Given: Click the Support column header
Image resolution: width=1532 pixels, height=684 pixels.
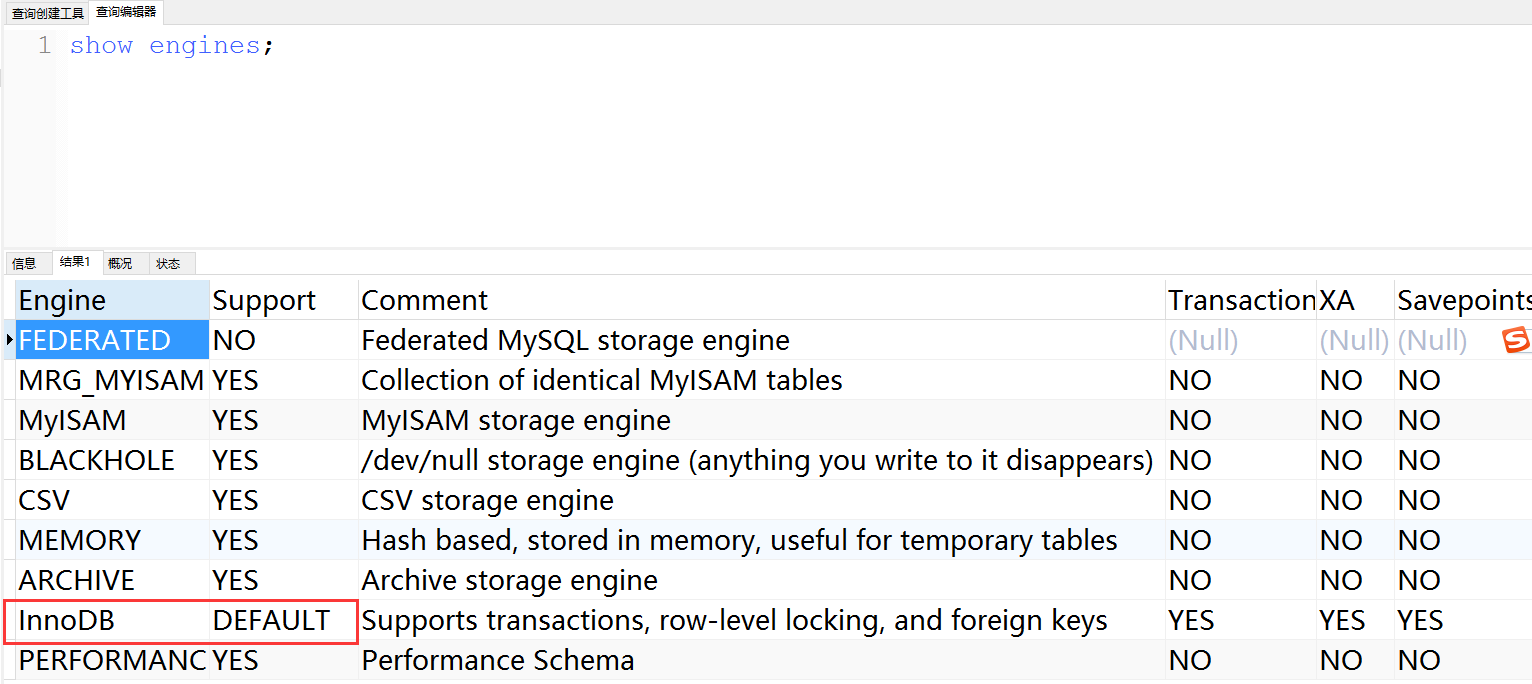Looking at the screenshot, I should (x=284, y=300).
